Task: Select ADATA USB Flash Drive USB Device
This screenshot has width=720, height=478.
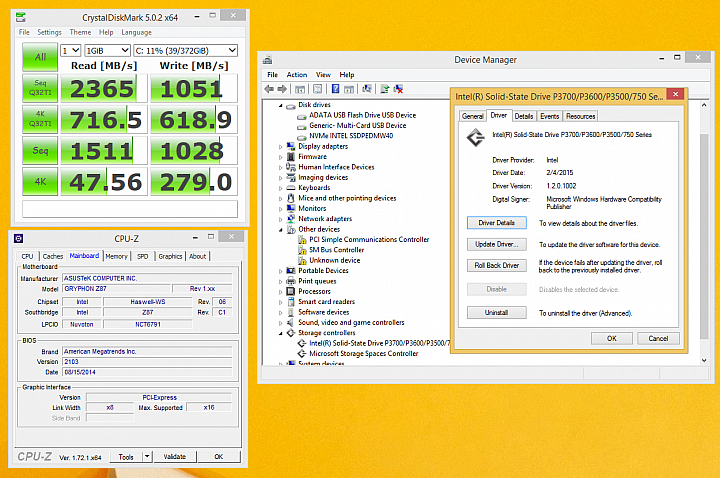Action: (363, 115)
